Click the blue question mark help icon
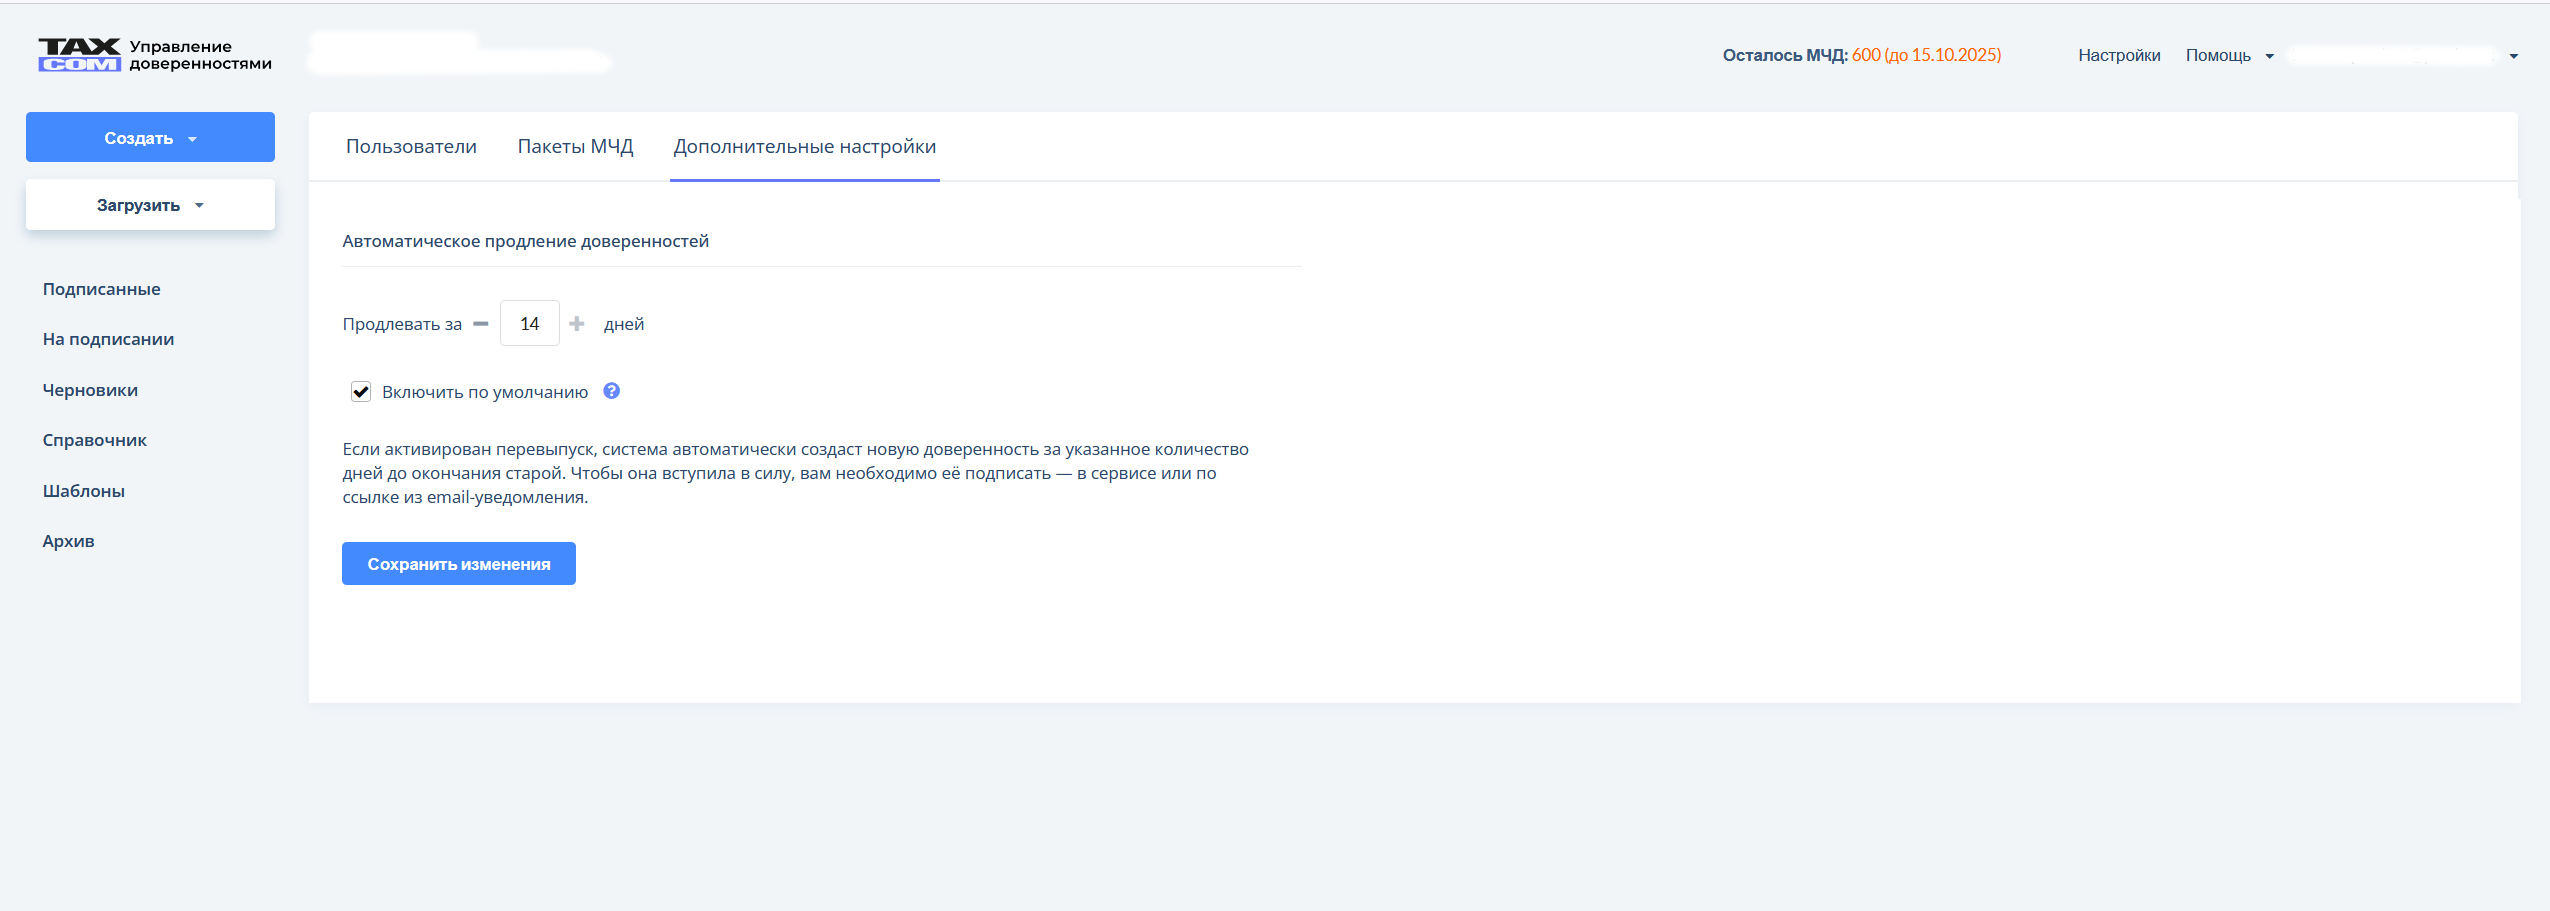The height and width of the screenshot is (911, 2550). [612, 391]
